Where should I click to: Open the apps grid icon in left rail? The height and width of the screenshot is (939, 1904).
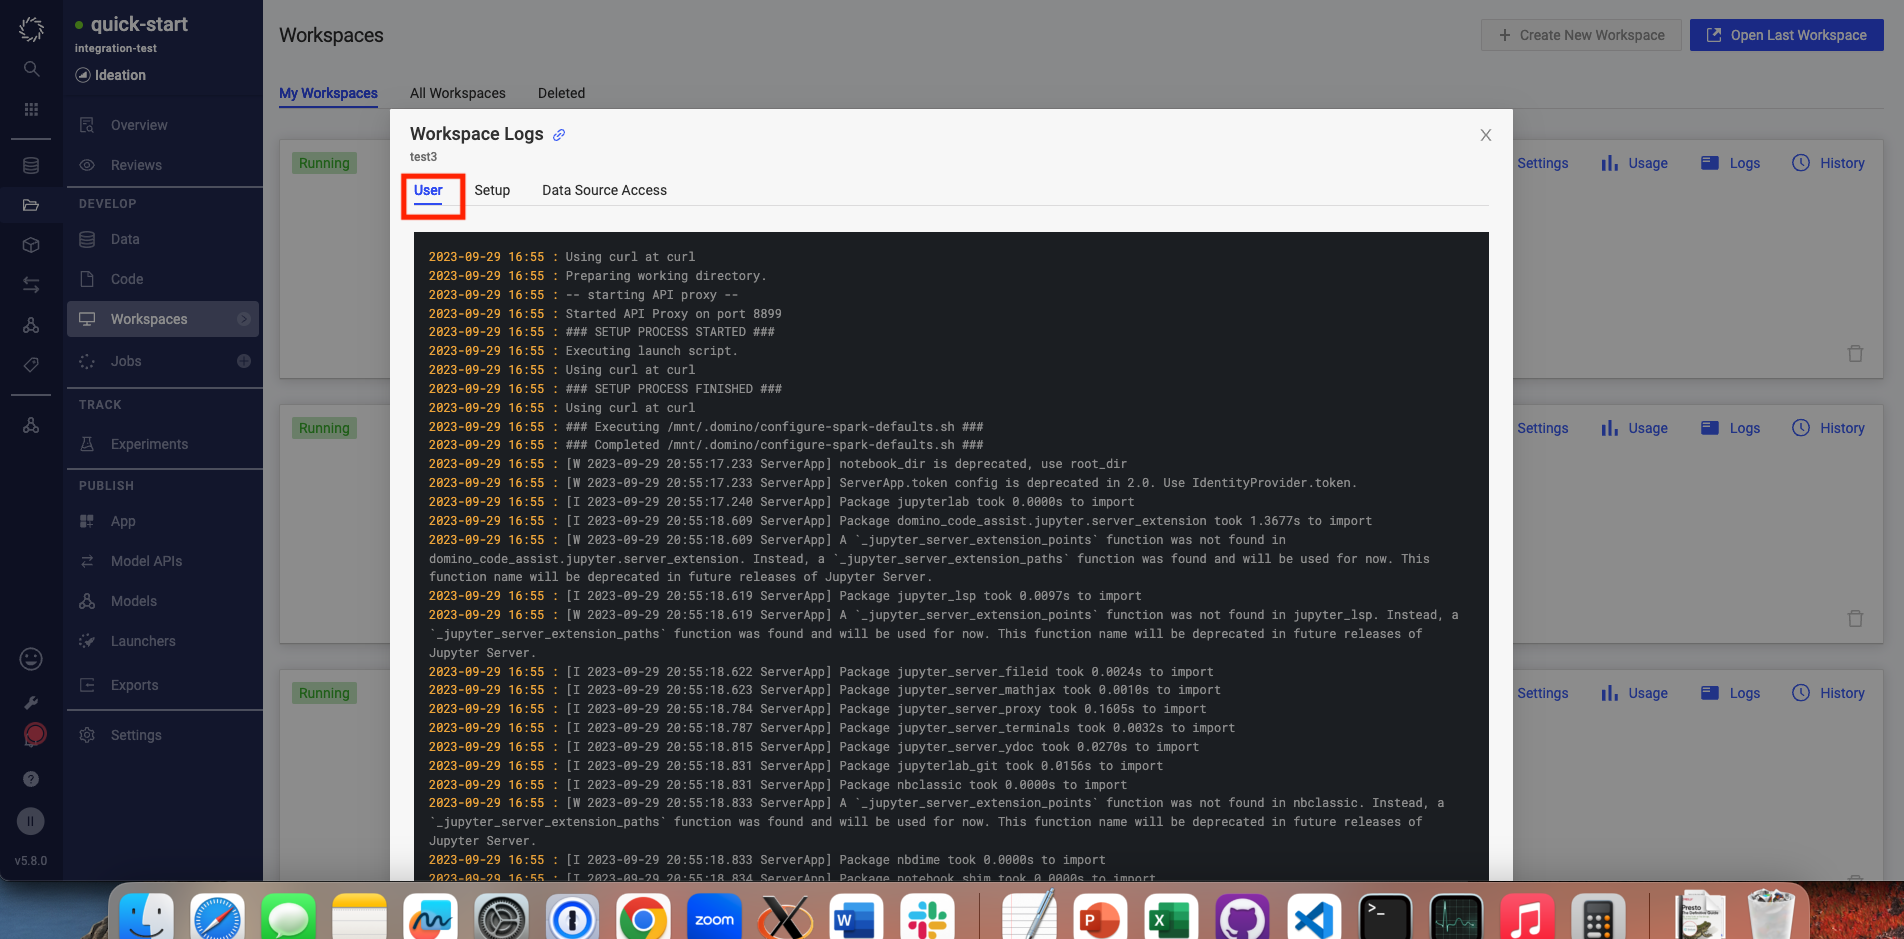pos(31,109)
